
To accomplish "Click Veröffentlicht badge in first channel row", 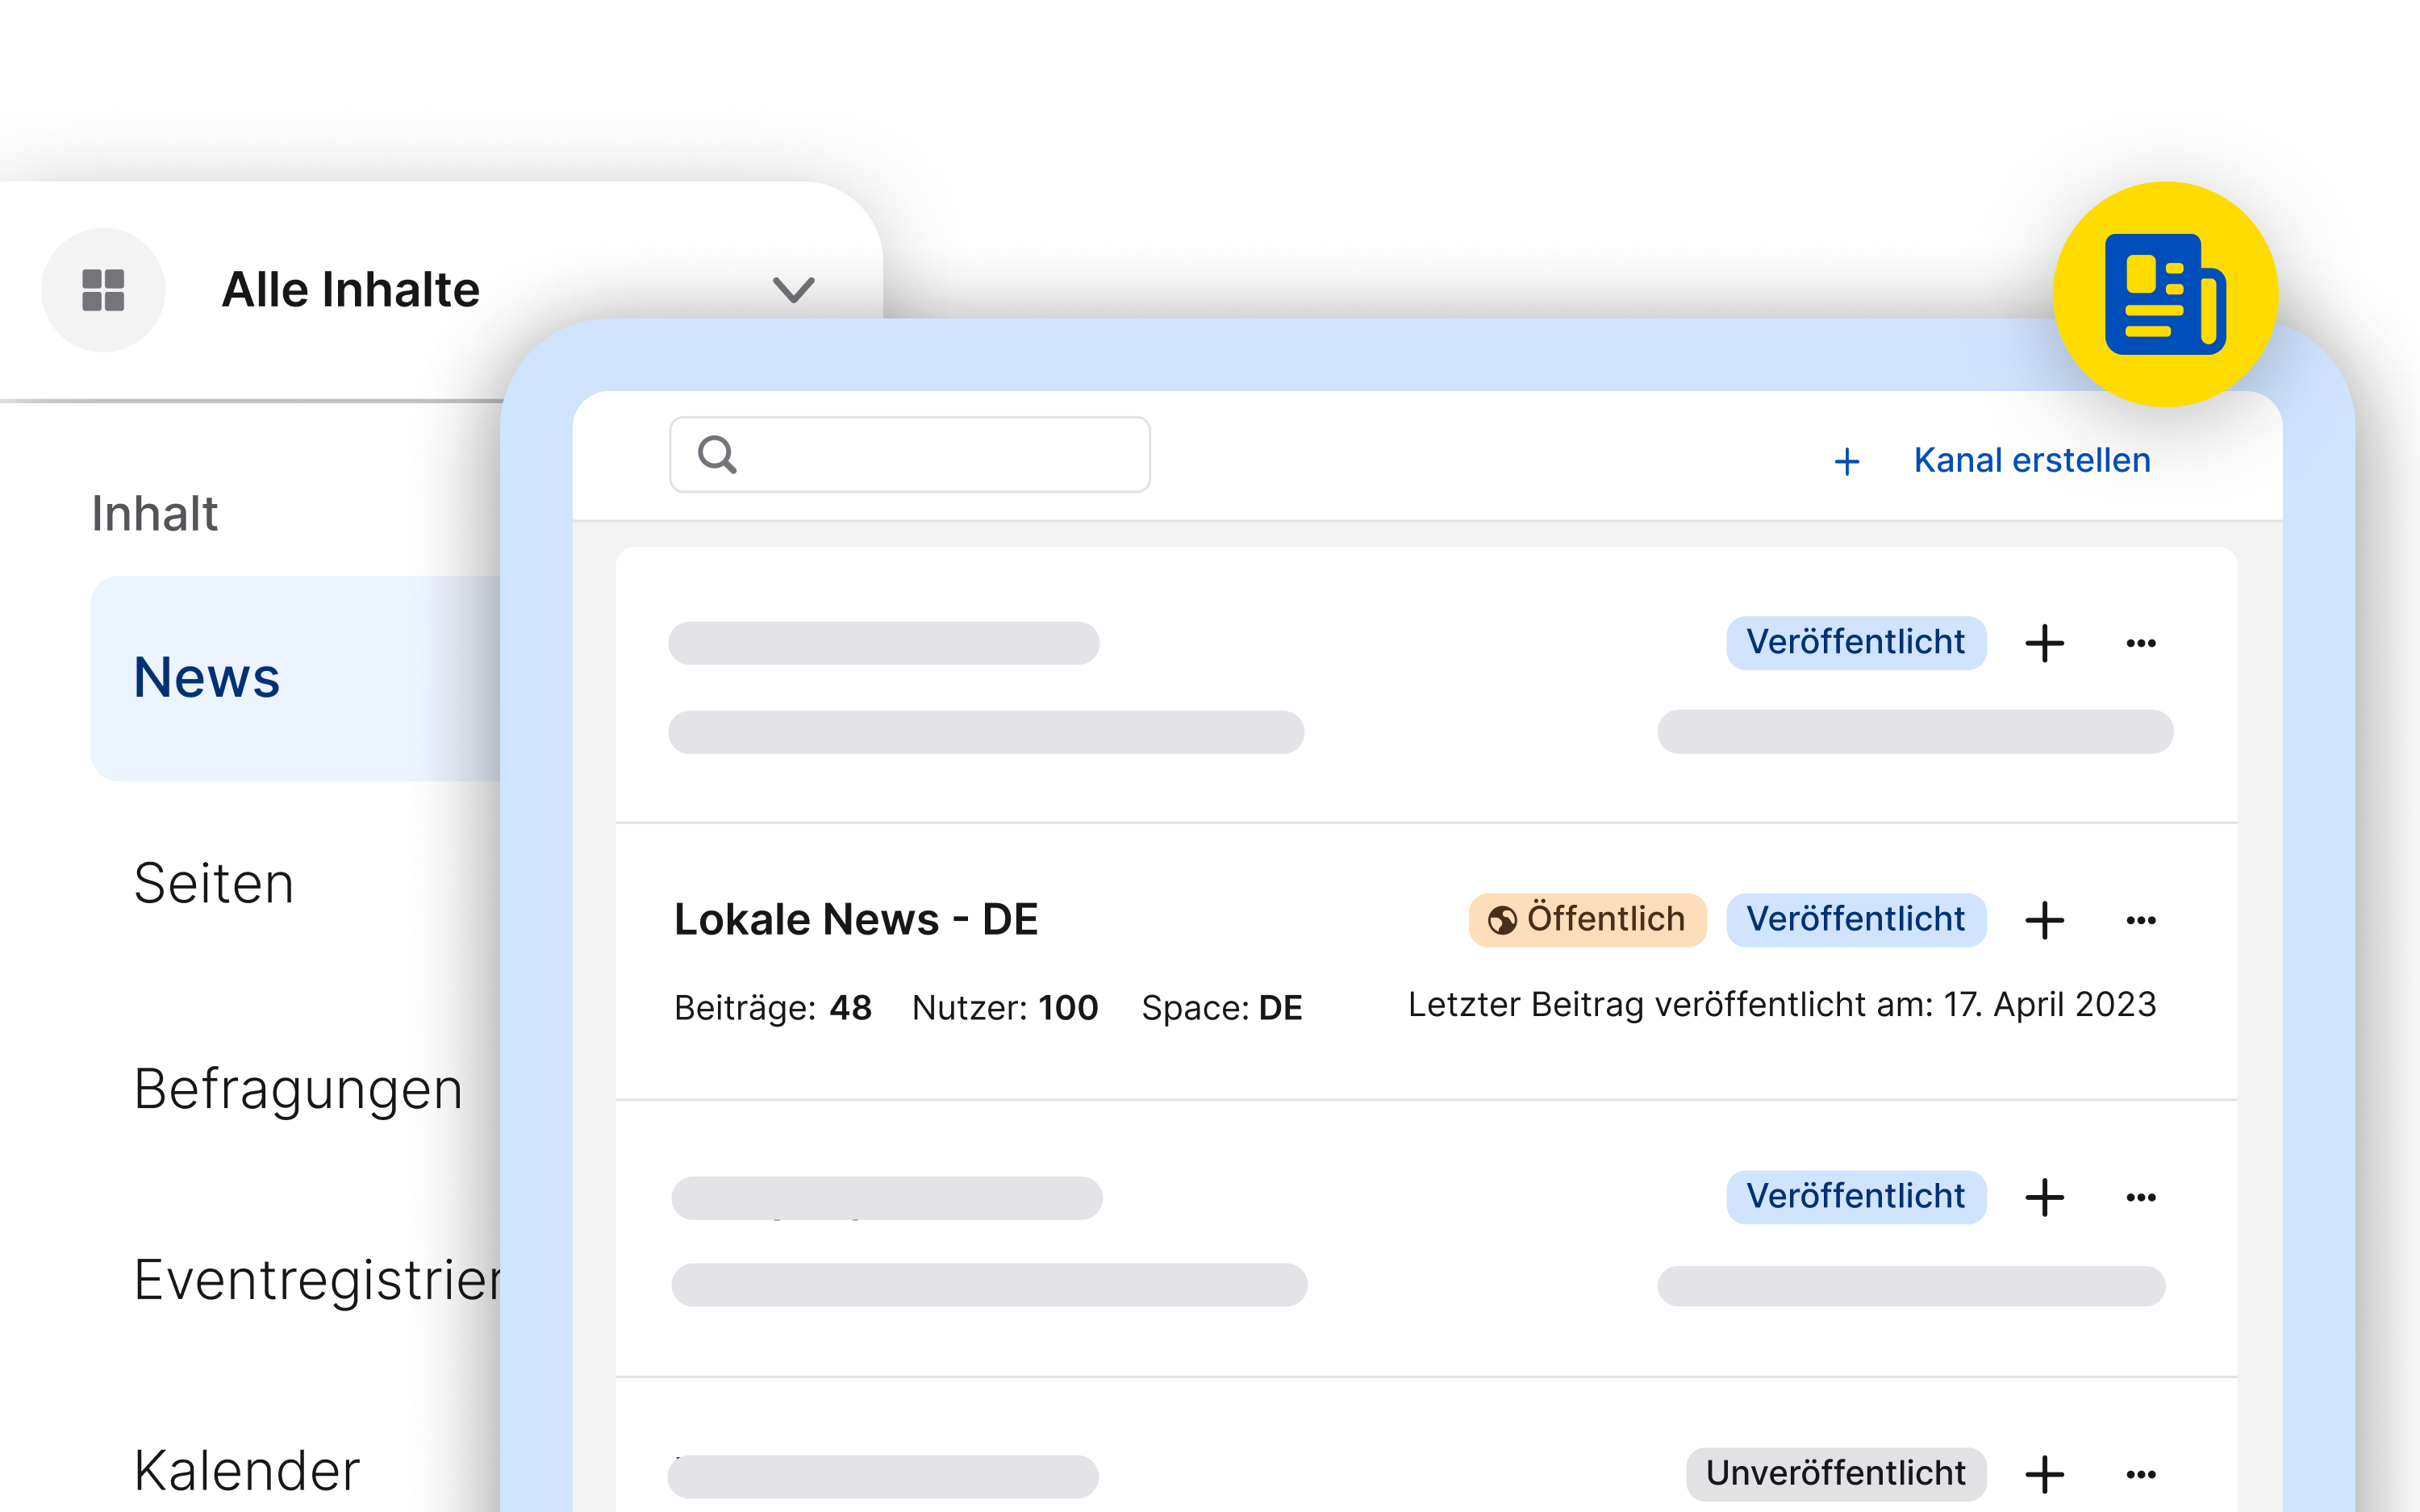I will (1856, 642).
